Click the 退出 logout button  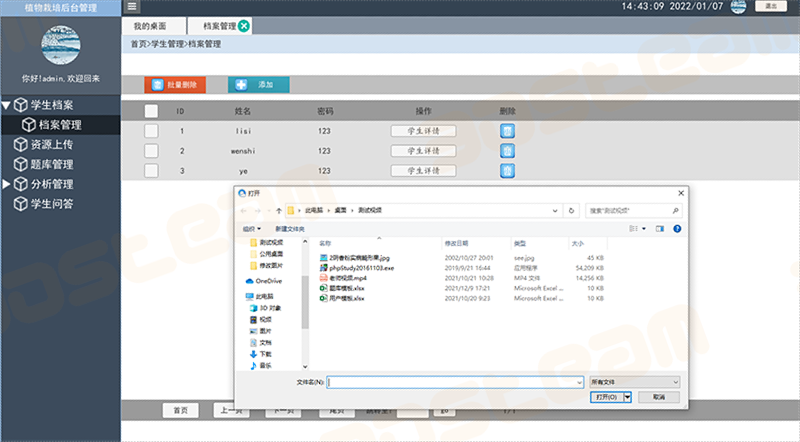770,6
